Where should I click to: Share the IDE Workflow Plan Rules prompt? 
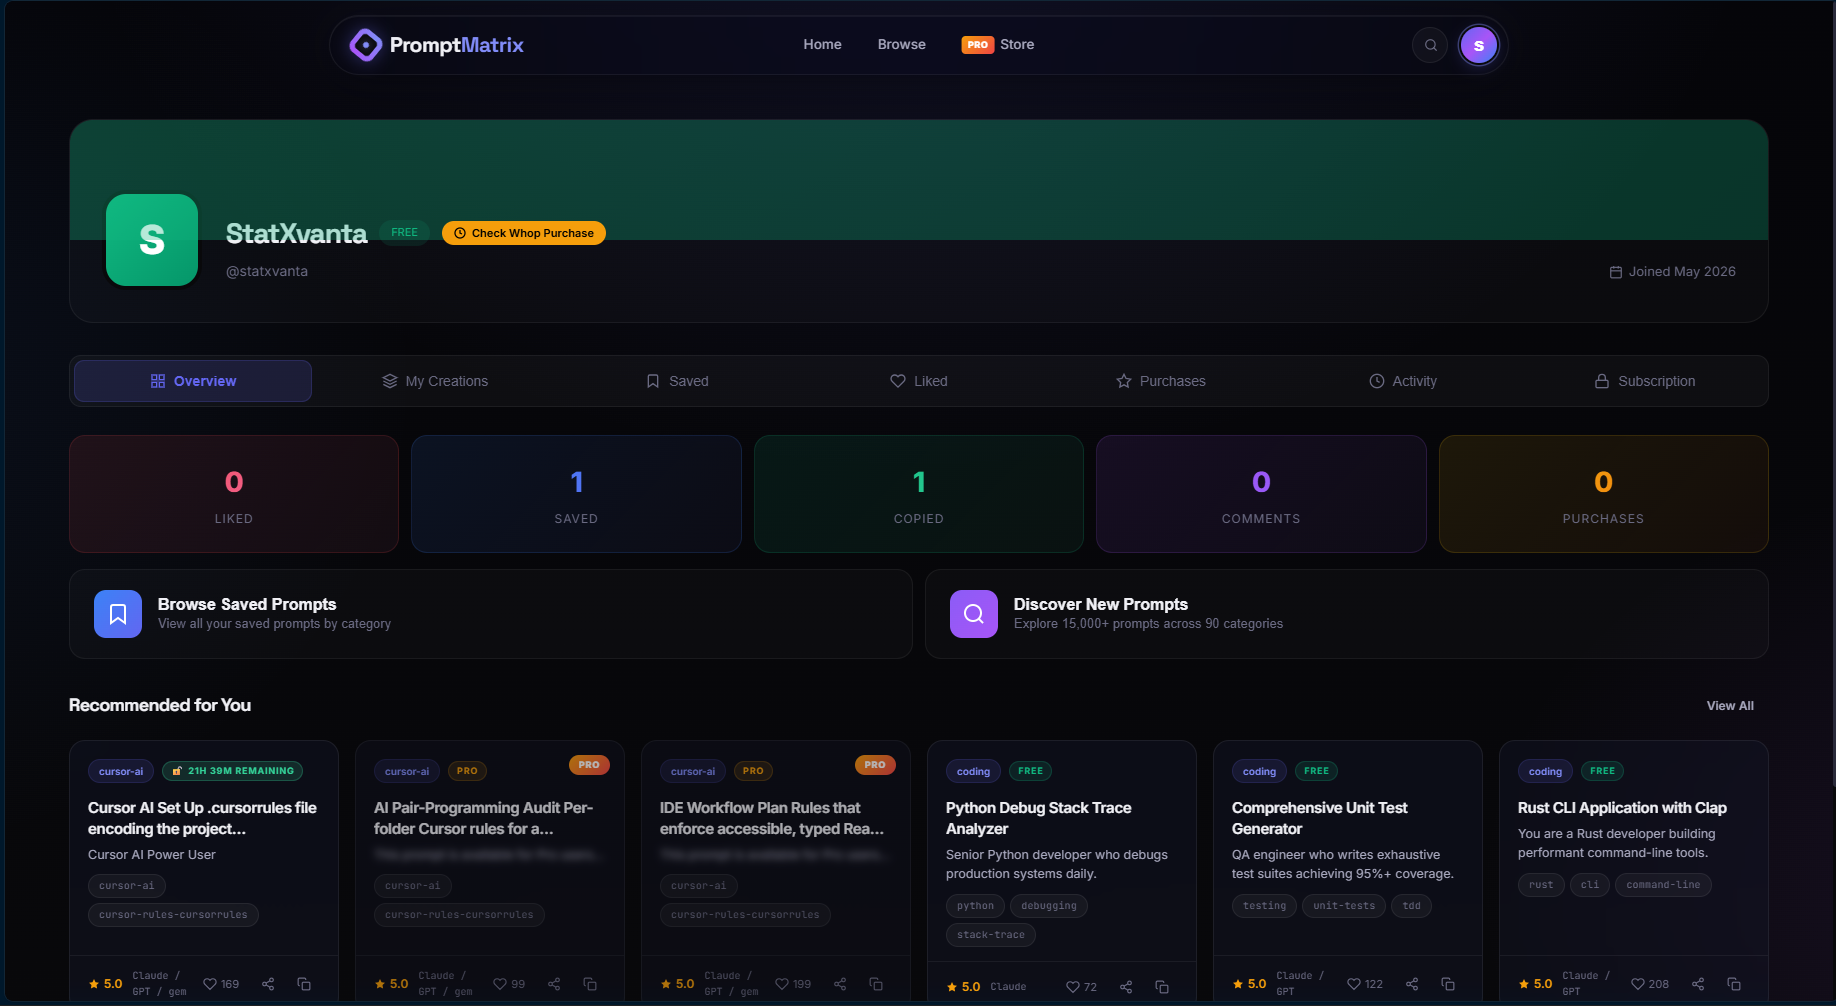[x=840, y=984]
